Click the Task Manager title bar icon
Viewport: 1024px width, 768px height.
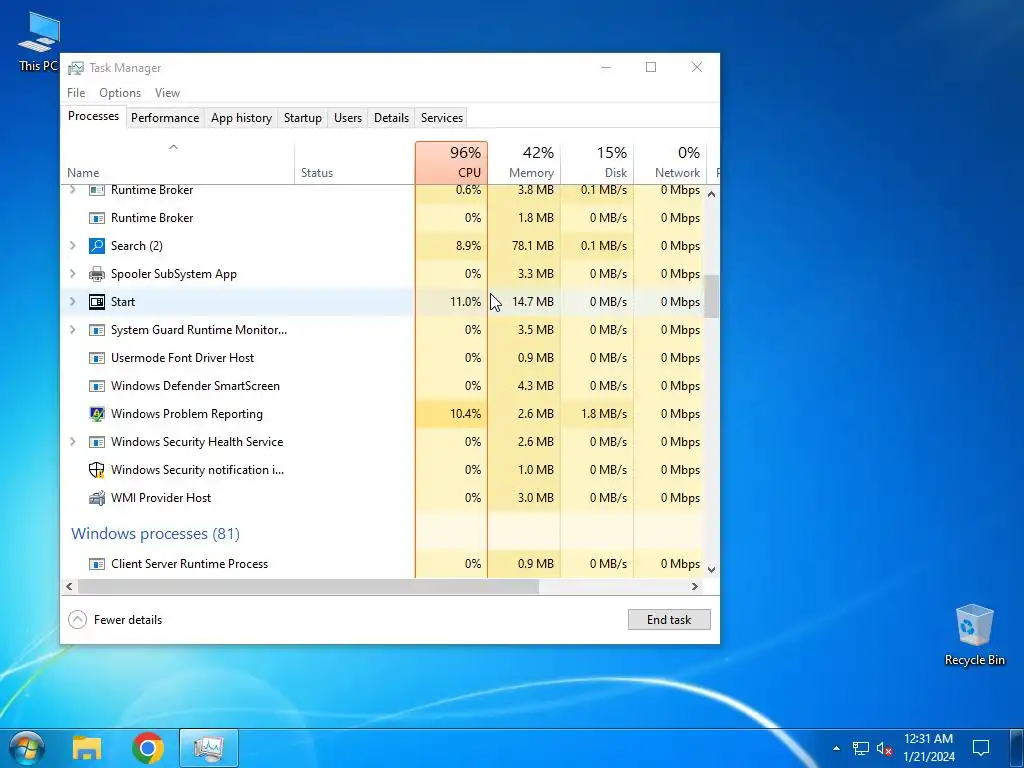76,68
